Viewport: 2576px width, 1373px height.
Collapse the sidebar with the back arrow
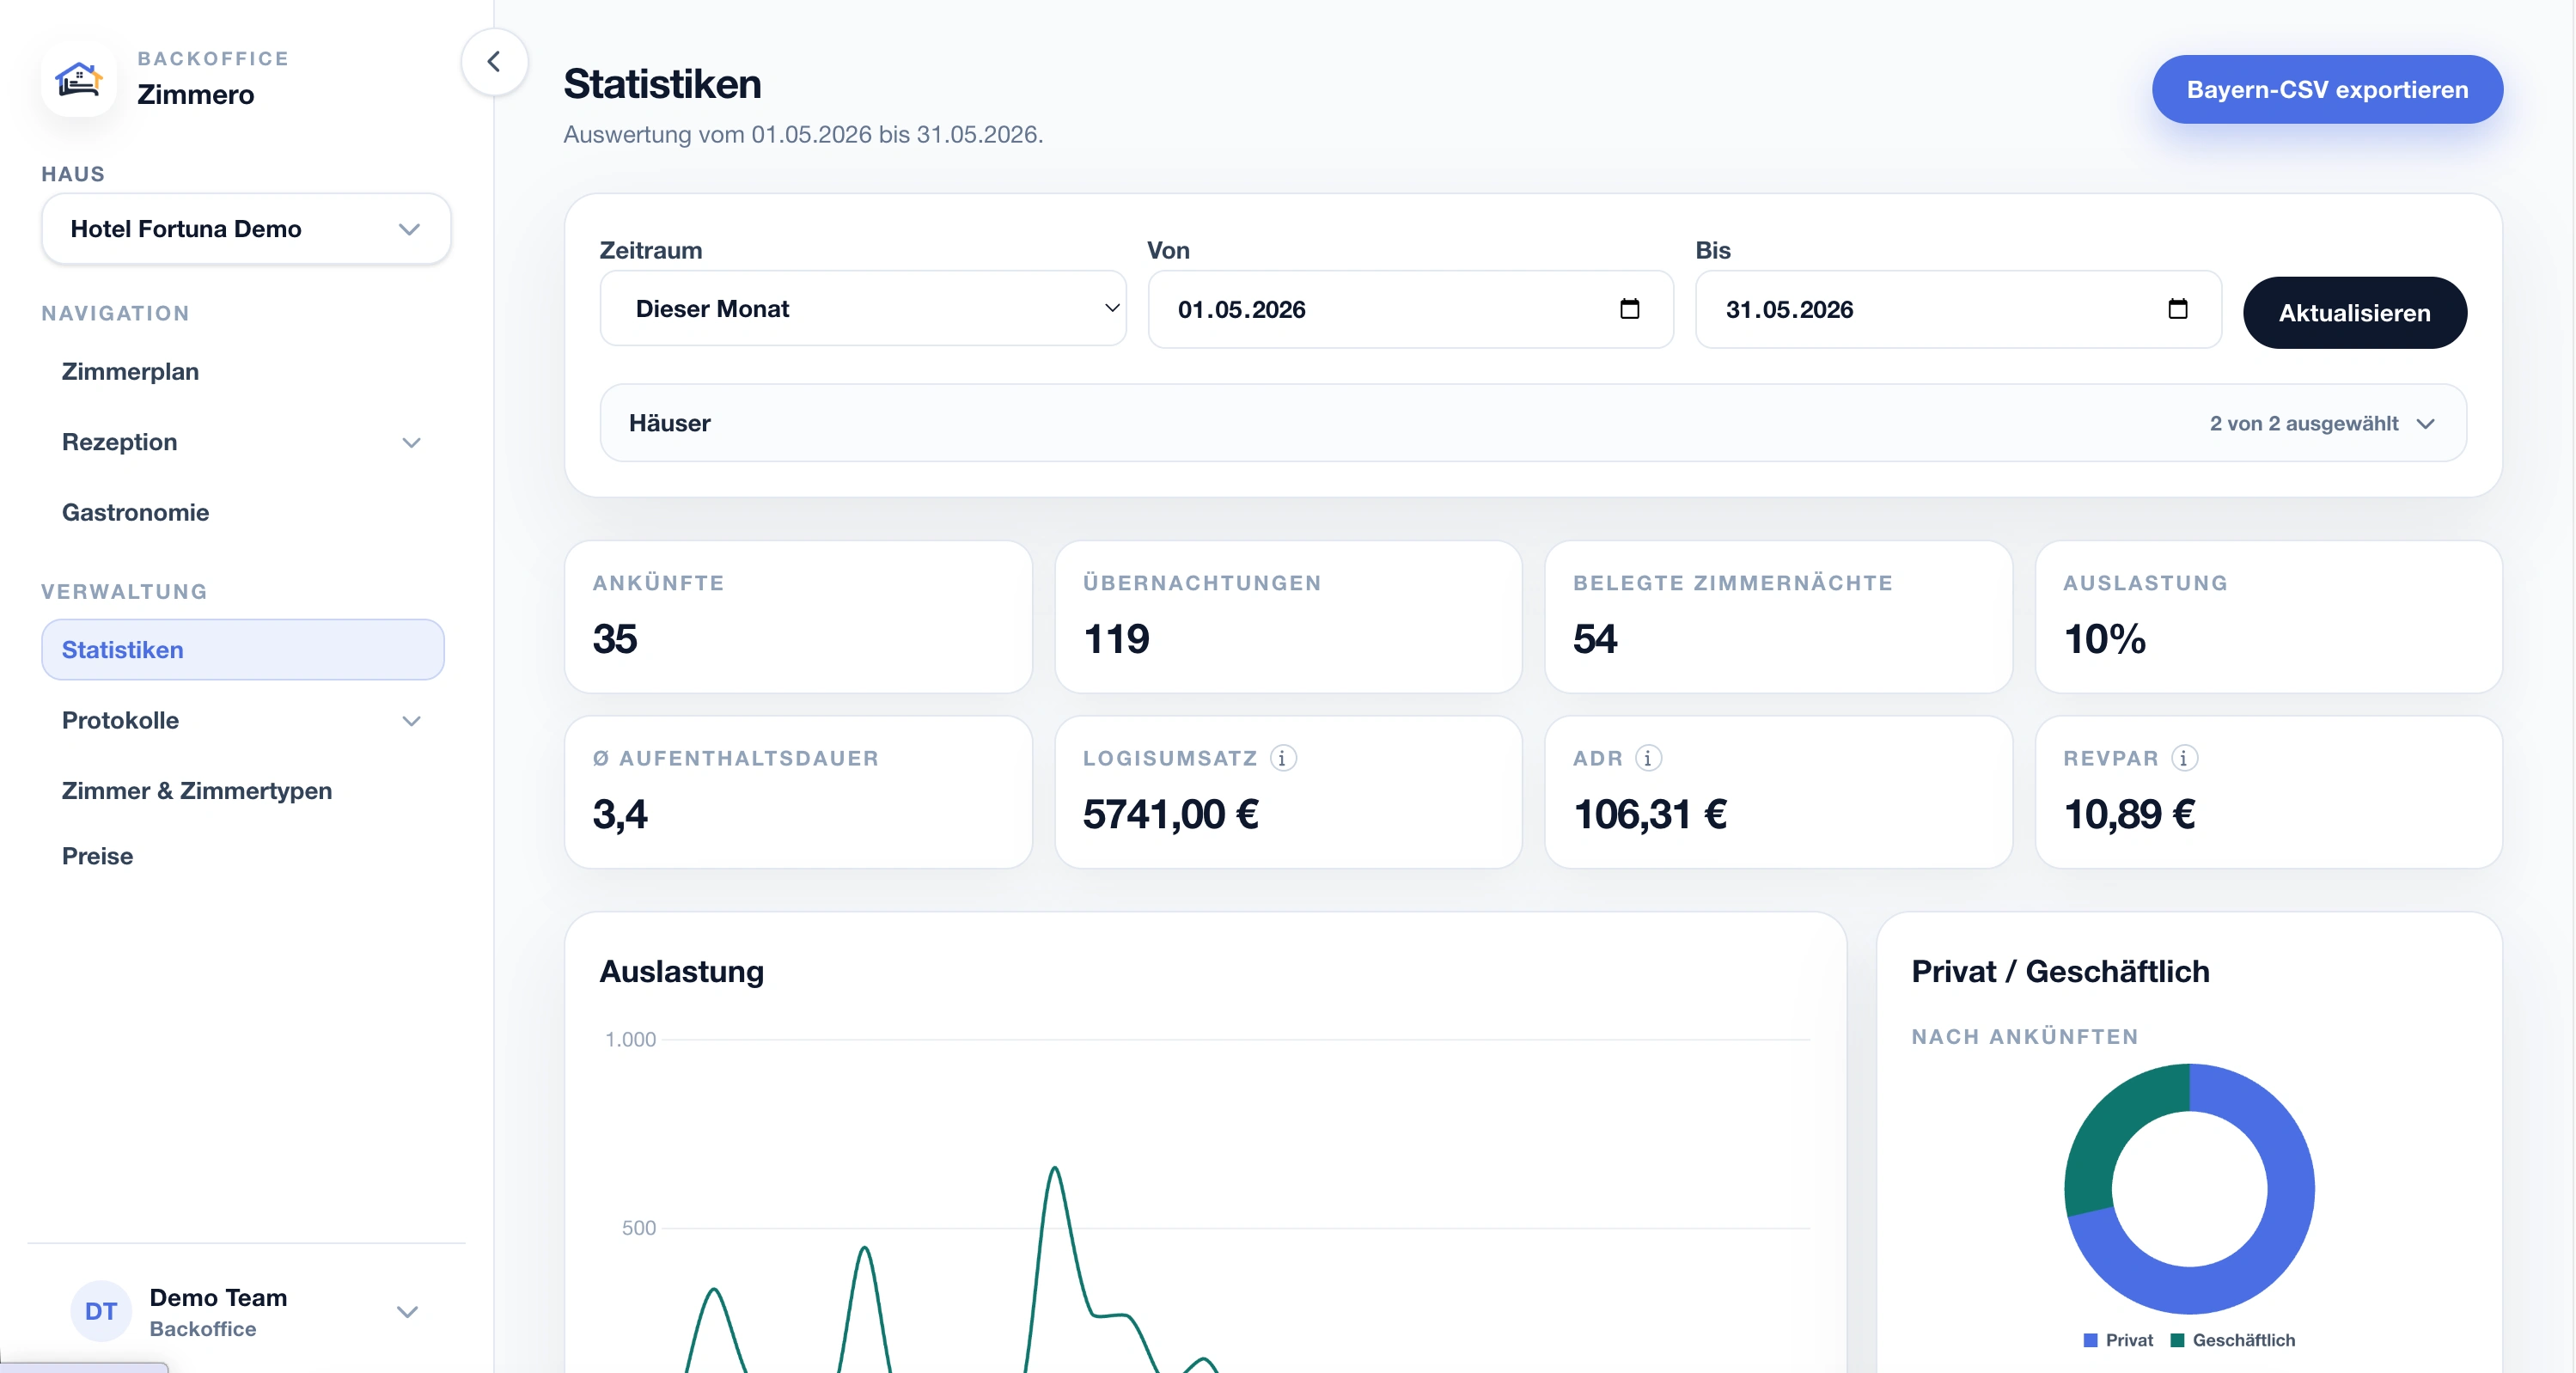point(494,62)
